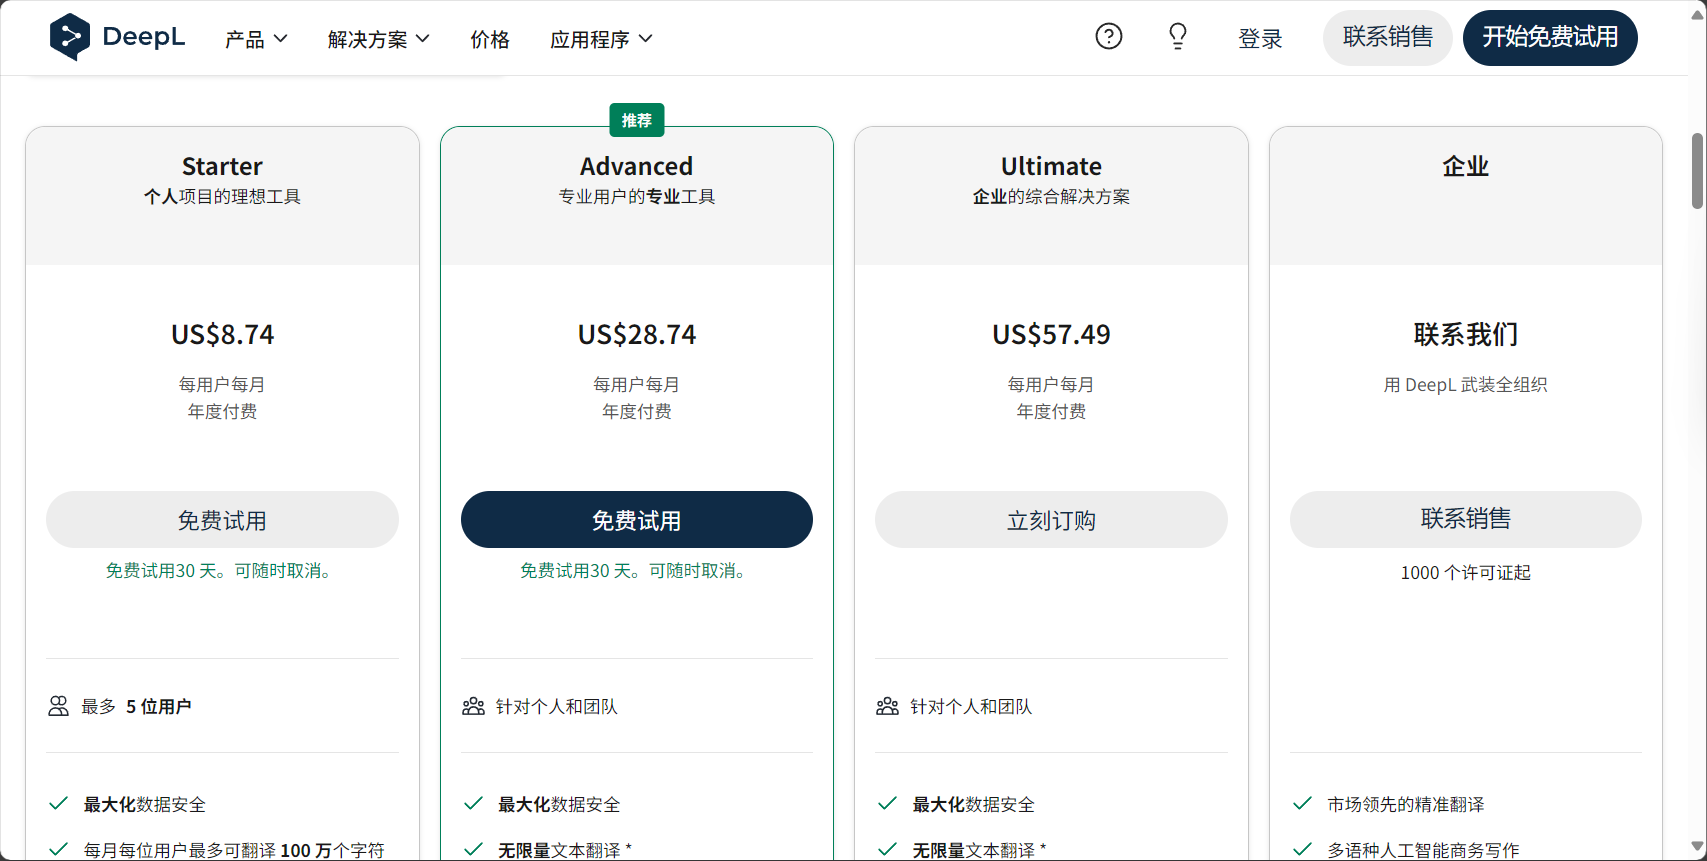The width and height of the screenshot is (1707, 861).
Task: Click the checkmark beside Ultimate 无限量文本翻译
Action: coord(887,849)
